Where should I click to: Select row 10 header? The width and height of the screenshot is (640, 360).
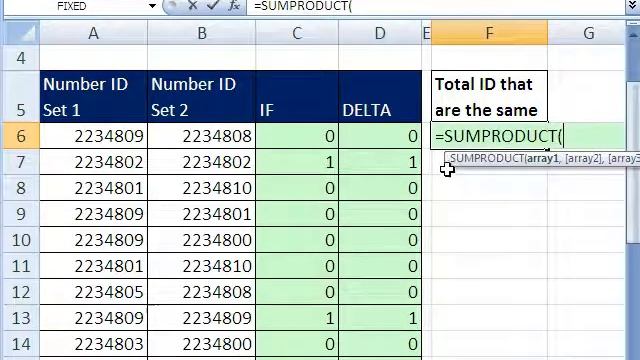[x=22, y=240]
